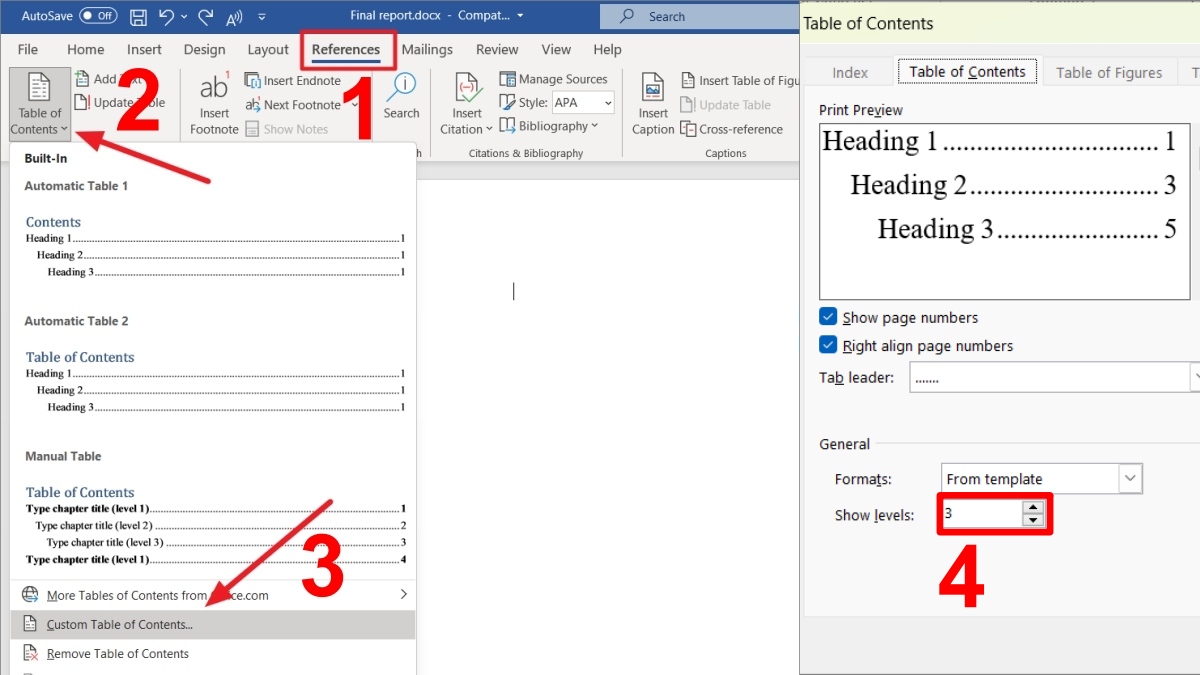Open the File menu tab
This screenshot has width=1200, height=675.
tap(28, 49)
